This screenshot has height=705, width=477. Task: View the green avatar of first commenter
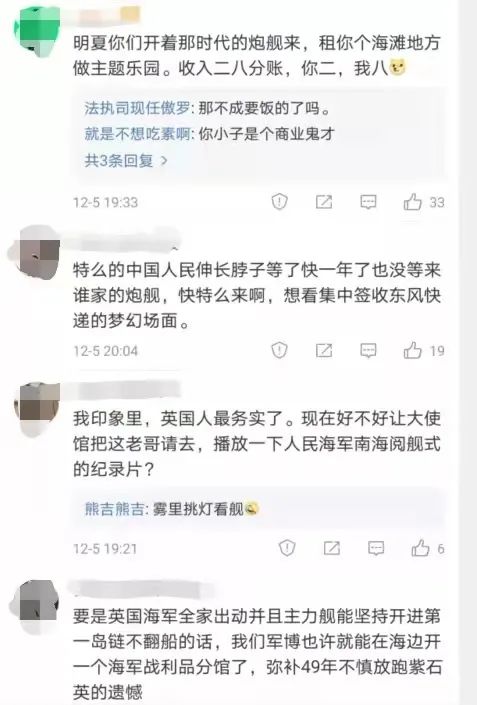tap(38, 31)
